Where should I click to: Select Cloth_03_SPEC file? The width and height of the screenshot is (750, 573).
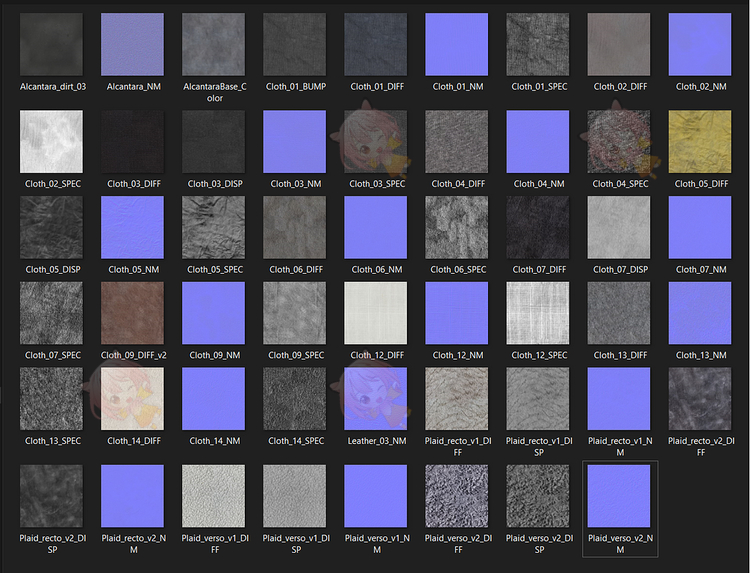click(376, 142)
